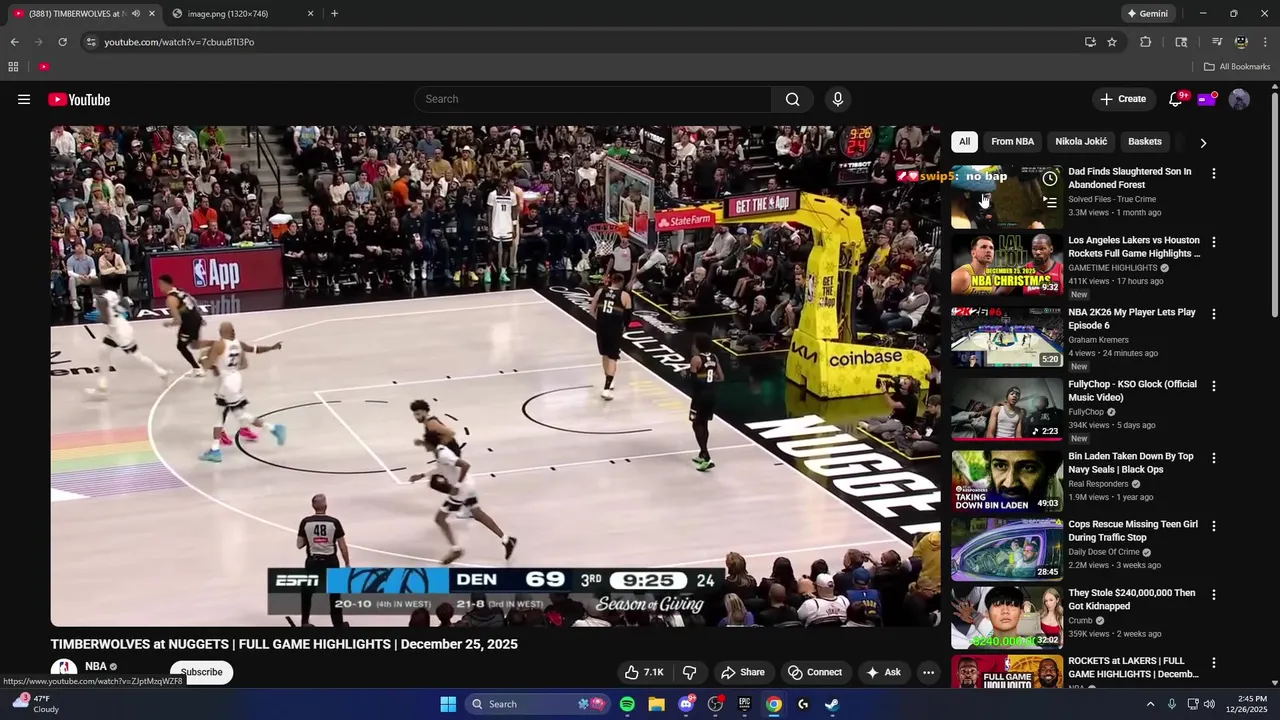The height and width of the screenshot is (720, 1280).
Task: Open a new browser tab
Action: pyautogui.click(x=334, y=14)
